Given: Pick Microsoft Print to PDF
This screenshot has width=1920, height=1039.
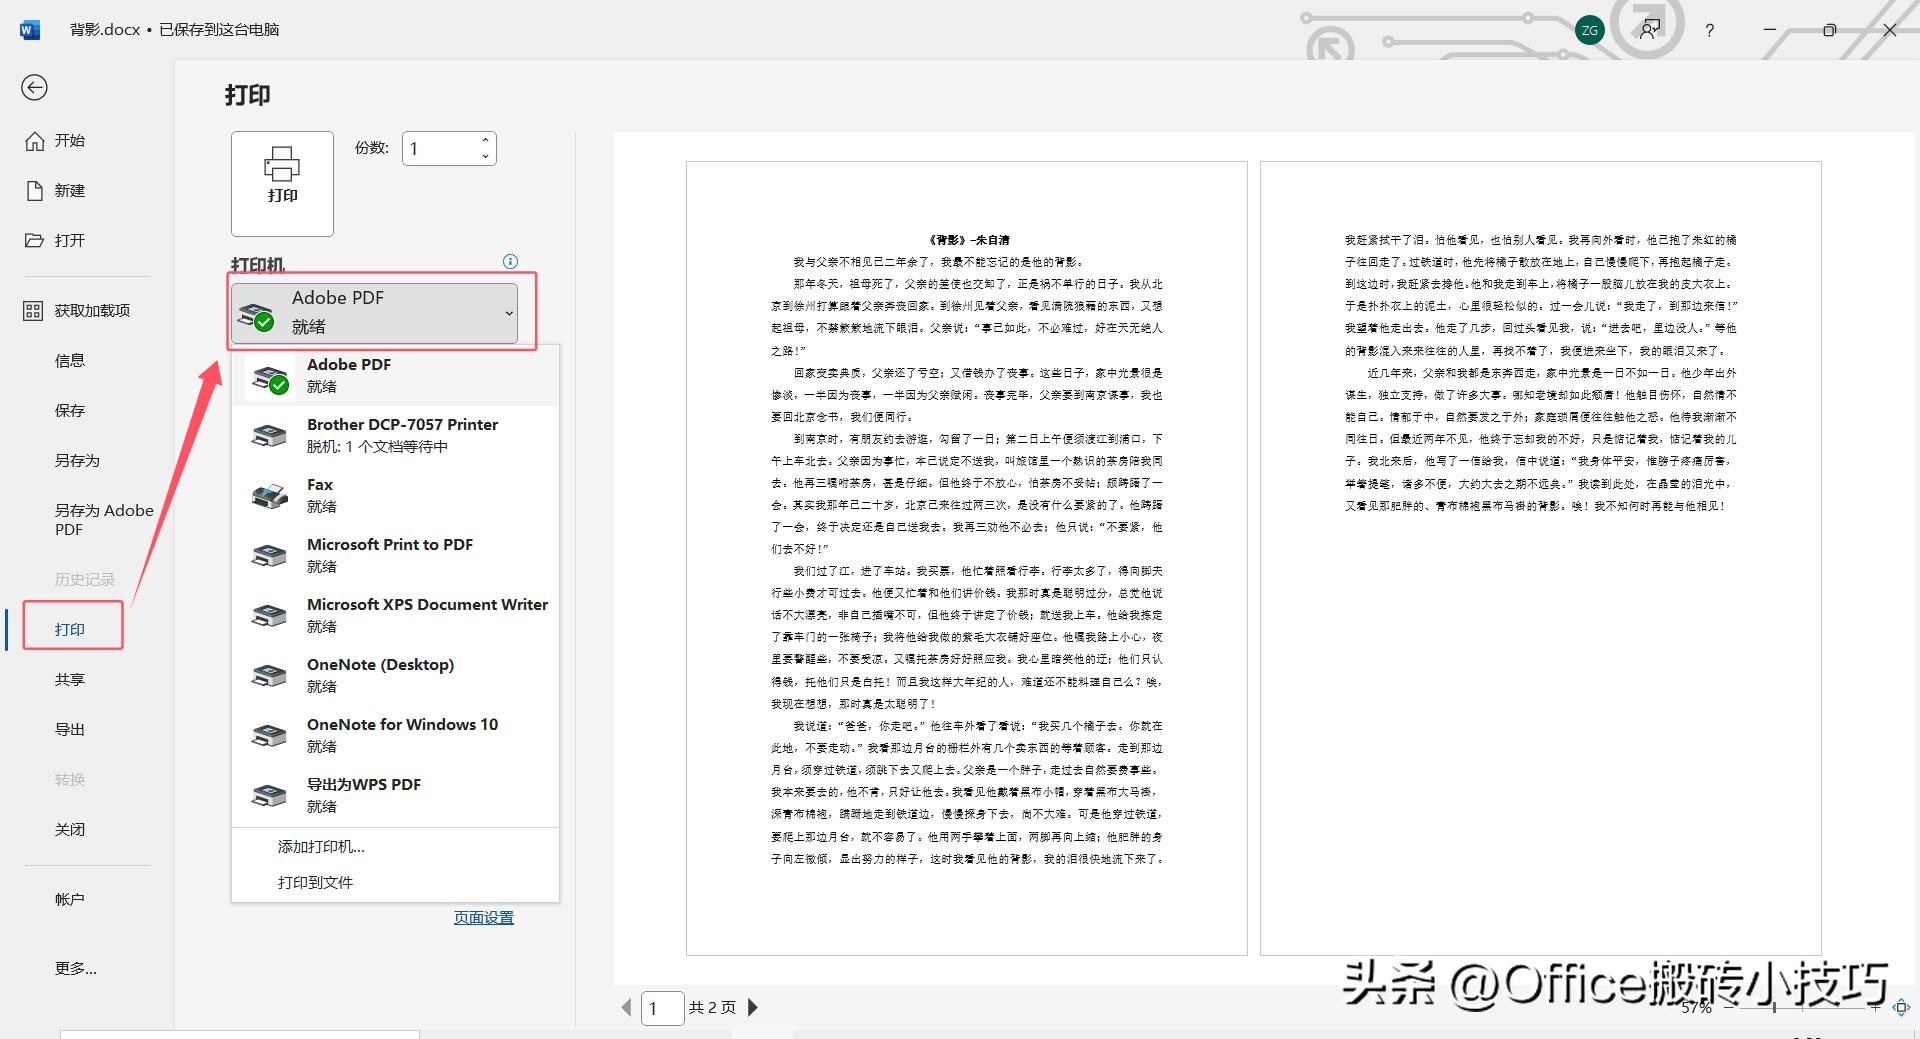Looking at the screenshot, I should point(396,555).
